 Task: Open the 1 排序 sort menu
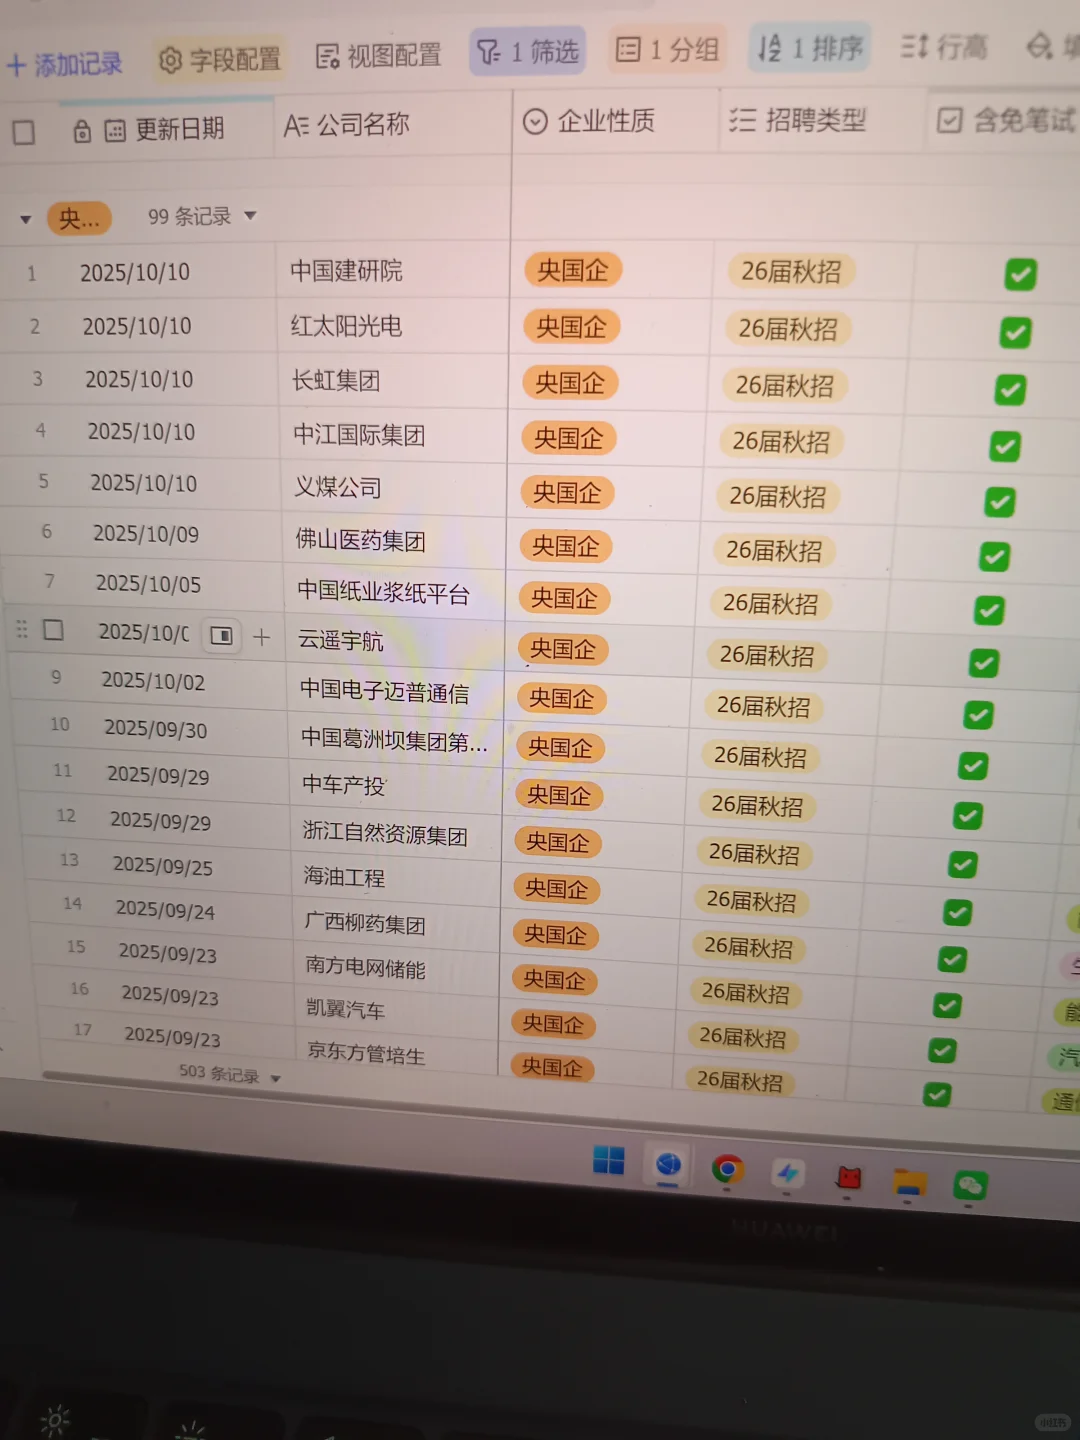810,47
